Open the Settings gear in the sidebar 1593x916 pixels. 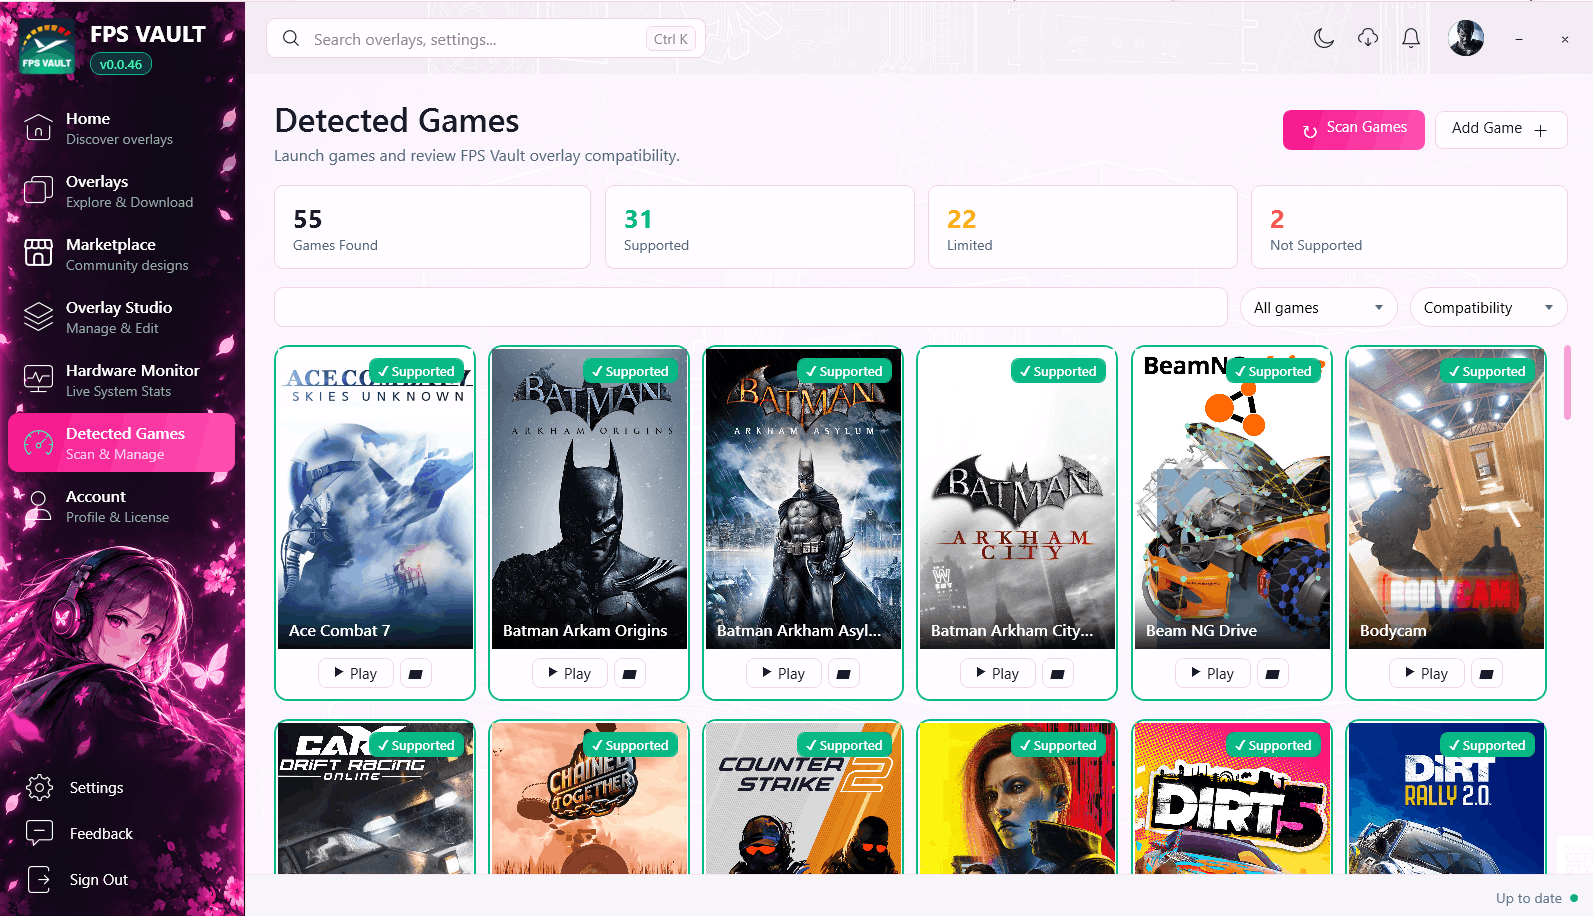click(x=39, y=788)
